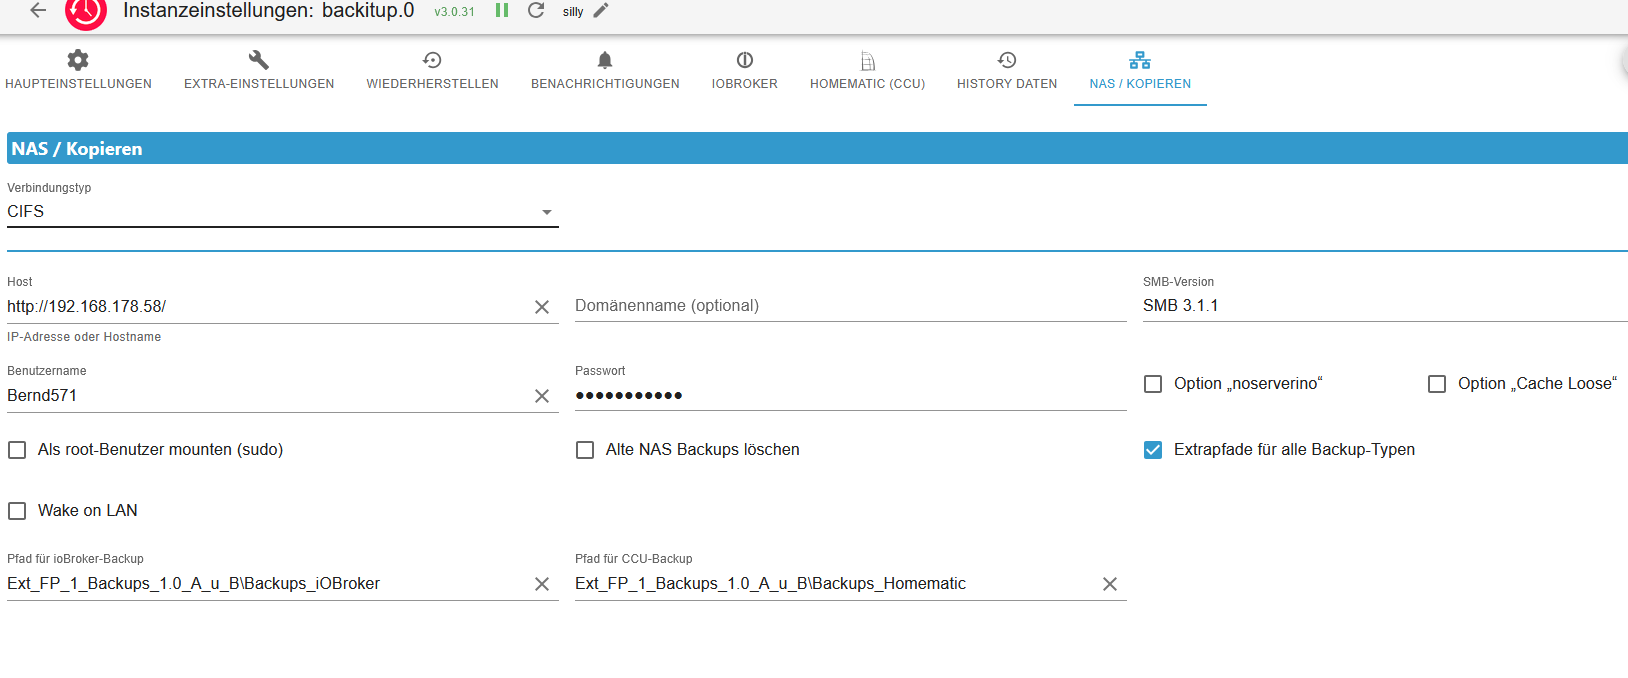Viewport: 1628px width, 678px height.
Task: Open the Haupteinstellungen tab
Action: [78, 71]
